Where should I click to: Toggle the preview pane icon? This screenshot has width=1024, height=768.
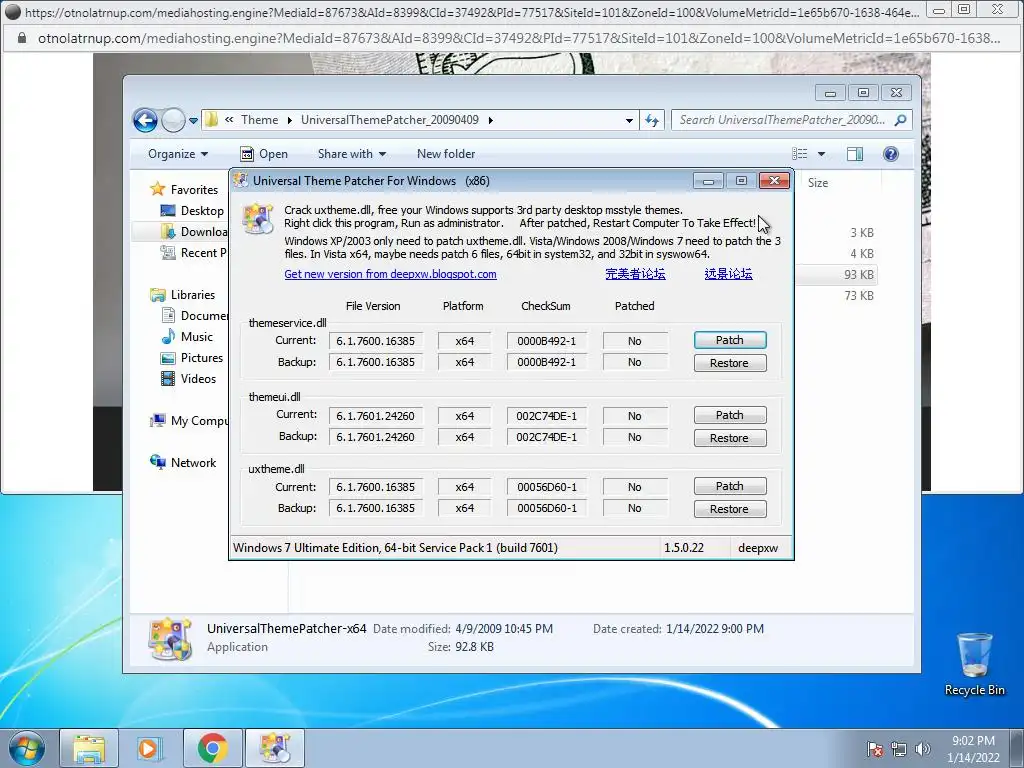tap(855, 154)
